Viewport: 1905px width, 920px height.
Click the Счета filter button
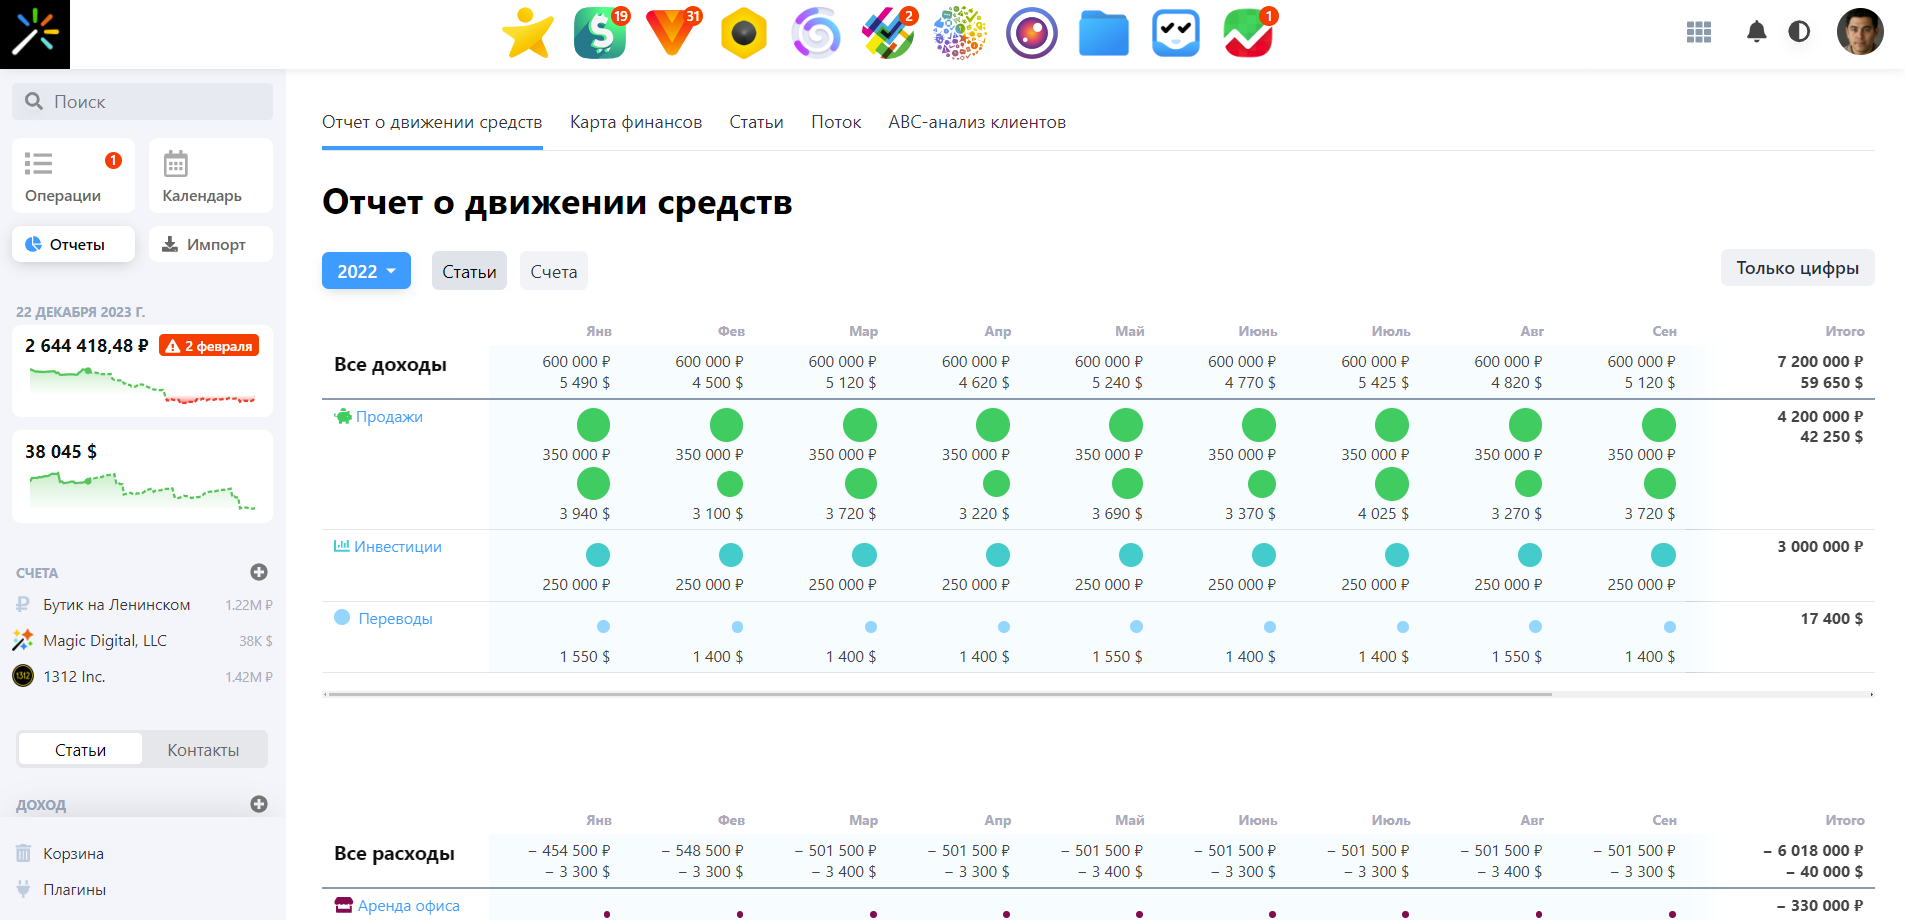(553, 270)
